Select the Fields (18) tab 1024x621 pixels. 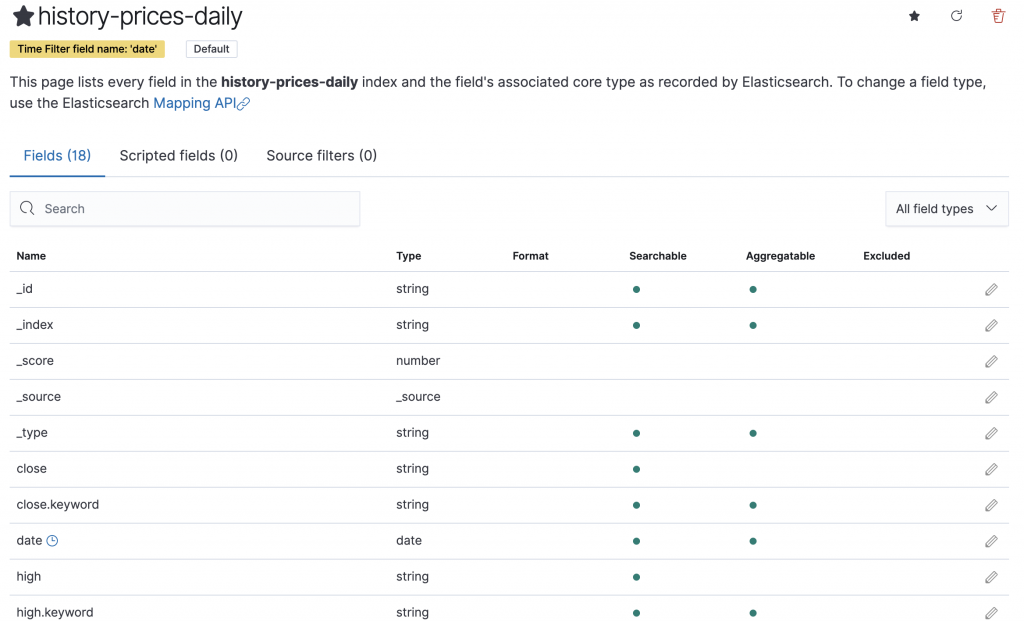pyautogui.click(x=57, y=155)
